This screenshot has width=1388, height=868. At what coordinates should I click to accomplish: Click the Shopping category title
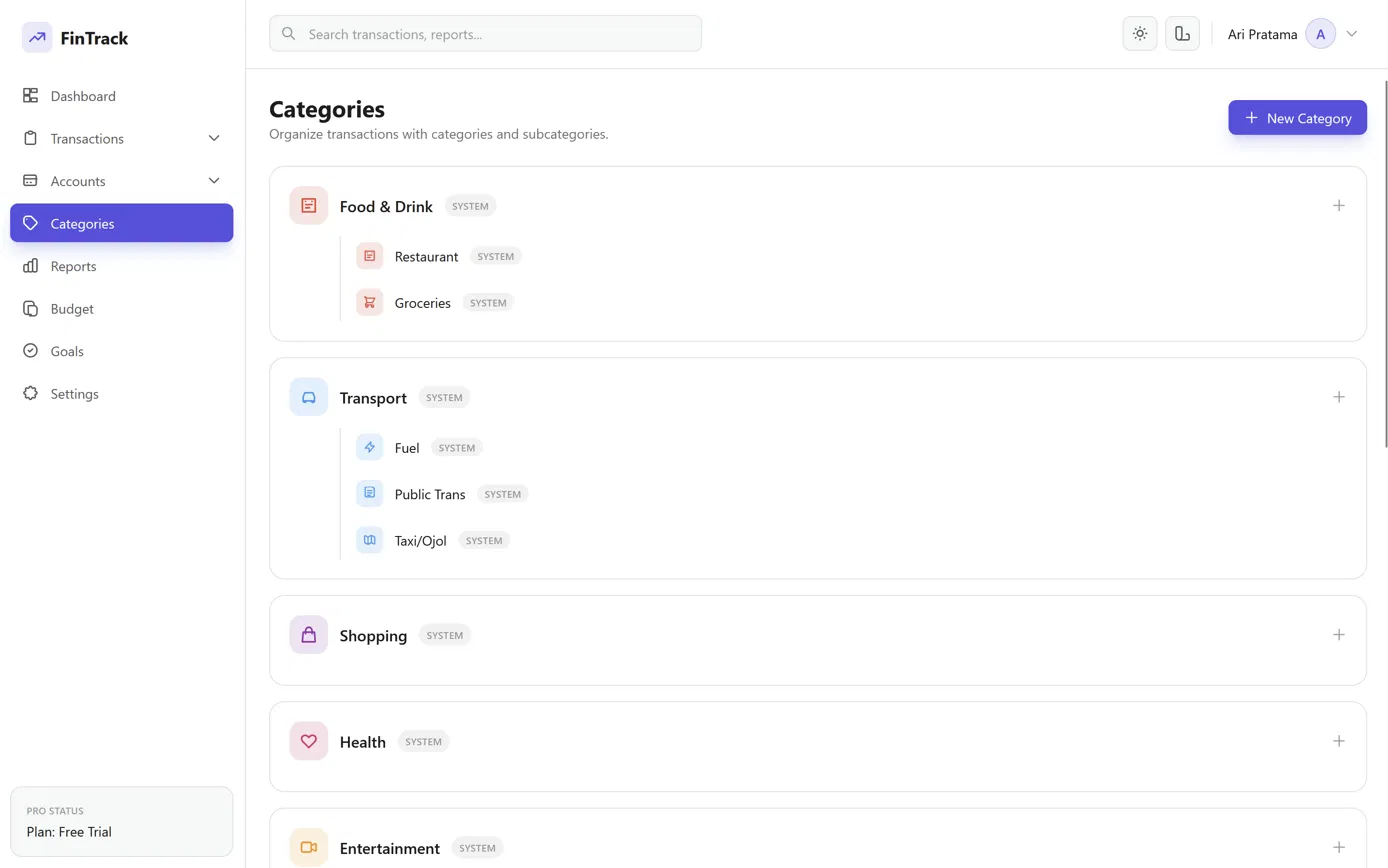click(x=373, y=636)
